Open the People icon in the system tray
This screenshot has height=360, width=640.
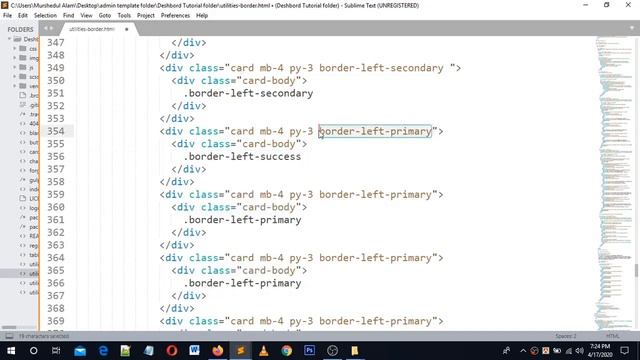click(507, 351)
